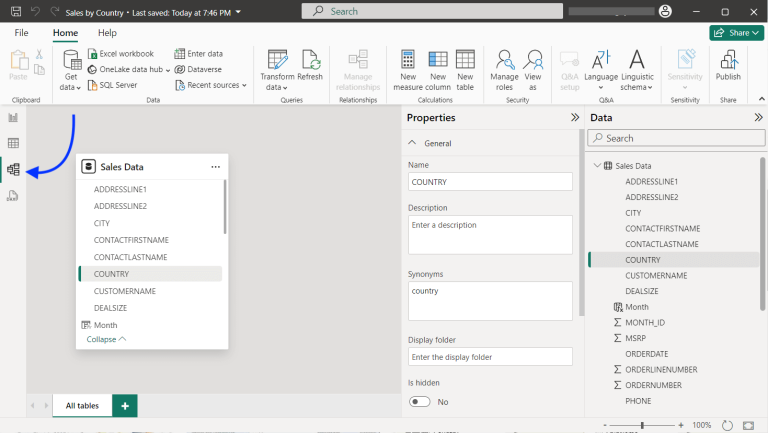
Task: Open the Model view in left sidebar
Action: pyautogui.click(x=13, y=169)
